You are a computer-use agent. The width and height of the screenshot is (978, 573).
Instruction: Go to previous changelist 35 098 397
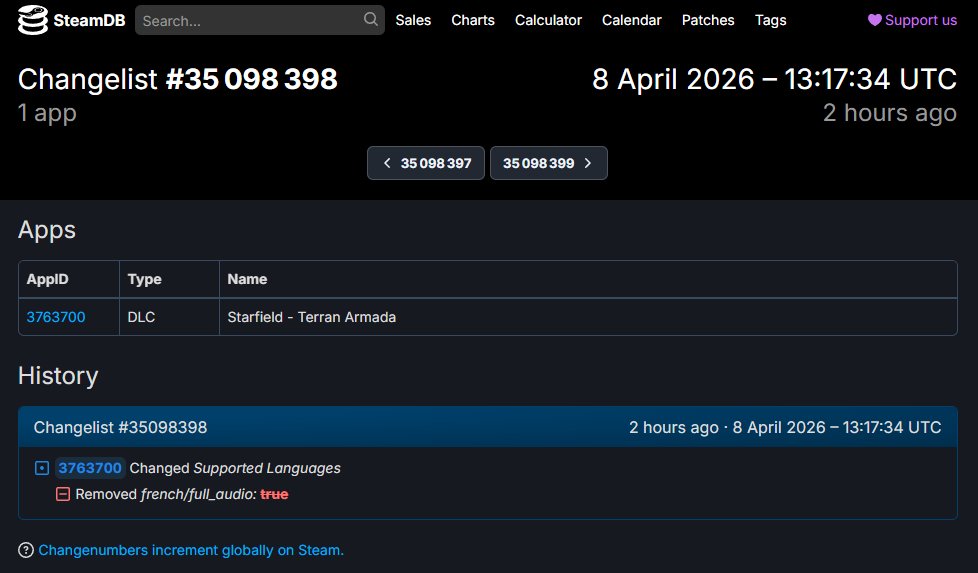click(425, 163)
